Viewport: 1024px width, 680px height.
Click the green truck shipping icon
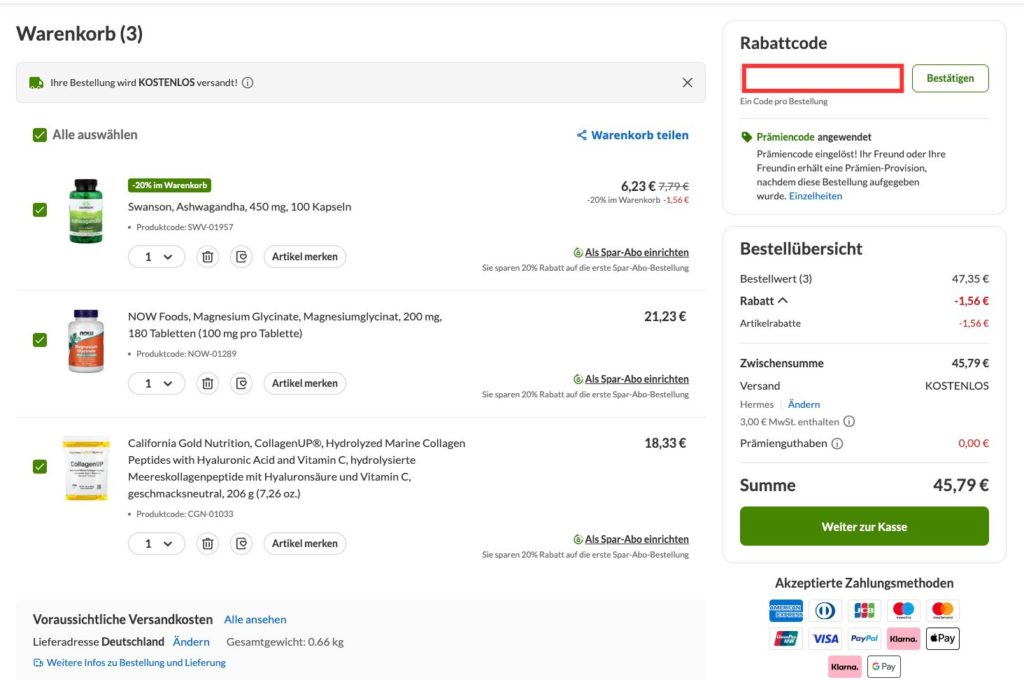tap(37, 83)
